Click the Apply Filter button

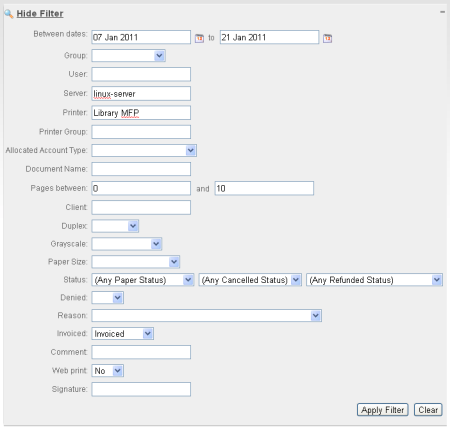(383, 410)
